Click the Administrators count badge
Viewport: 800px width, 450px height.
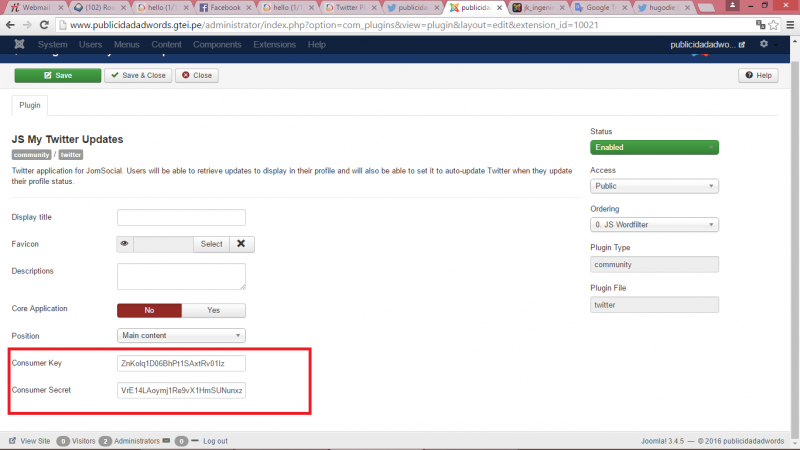[x=105, y=441]
